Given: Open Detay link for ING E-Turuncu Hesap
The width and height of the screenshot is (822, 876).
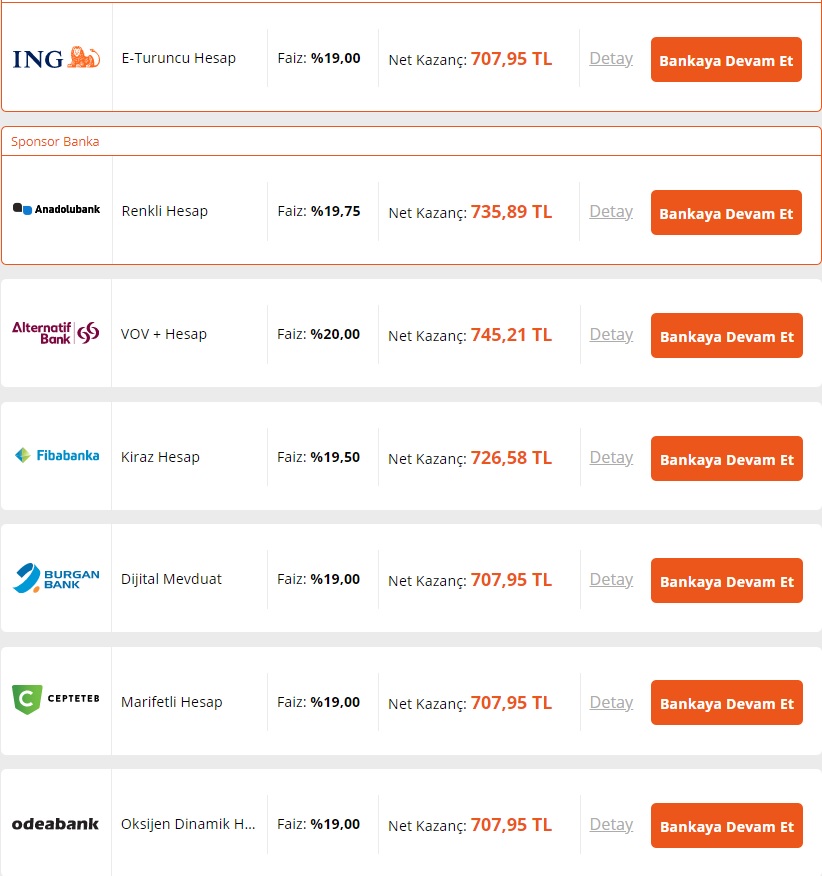Looking at the screenshot, I should (x=611, y=59).
